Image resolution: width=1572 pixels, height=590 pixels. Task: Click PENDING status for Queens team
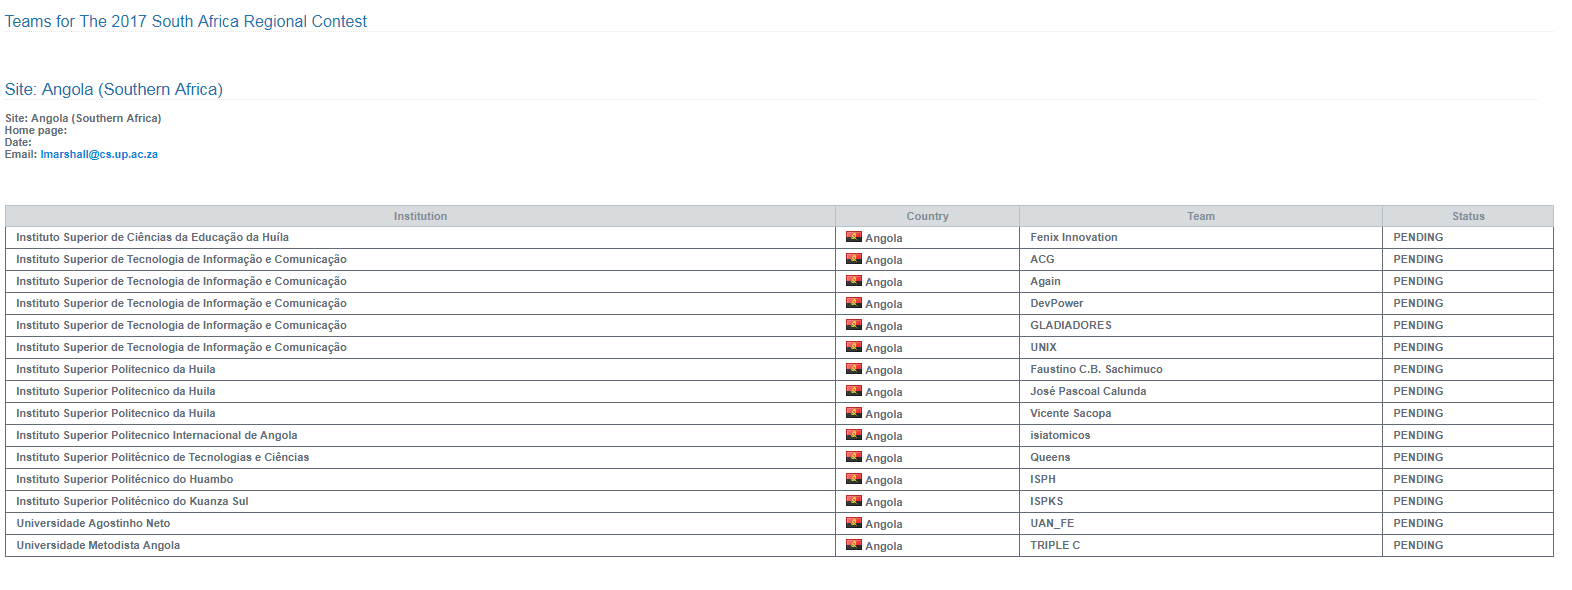pyautogui.click(x=1418, y=457)
